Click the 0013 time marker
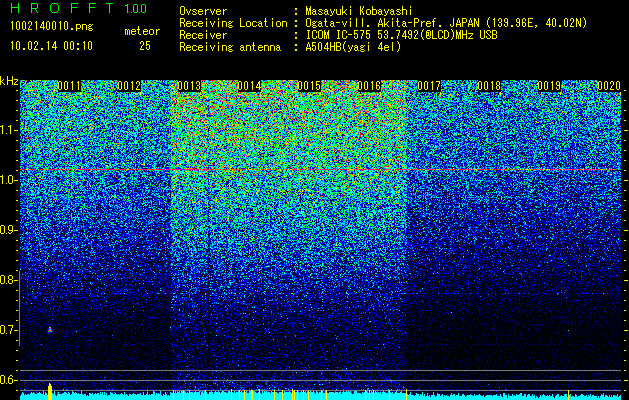629x400 pixels. coord(189,86)
